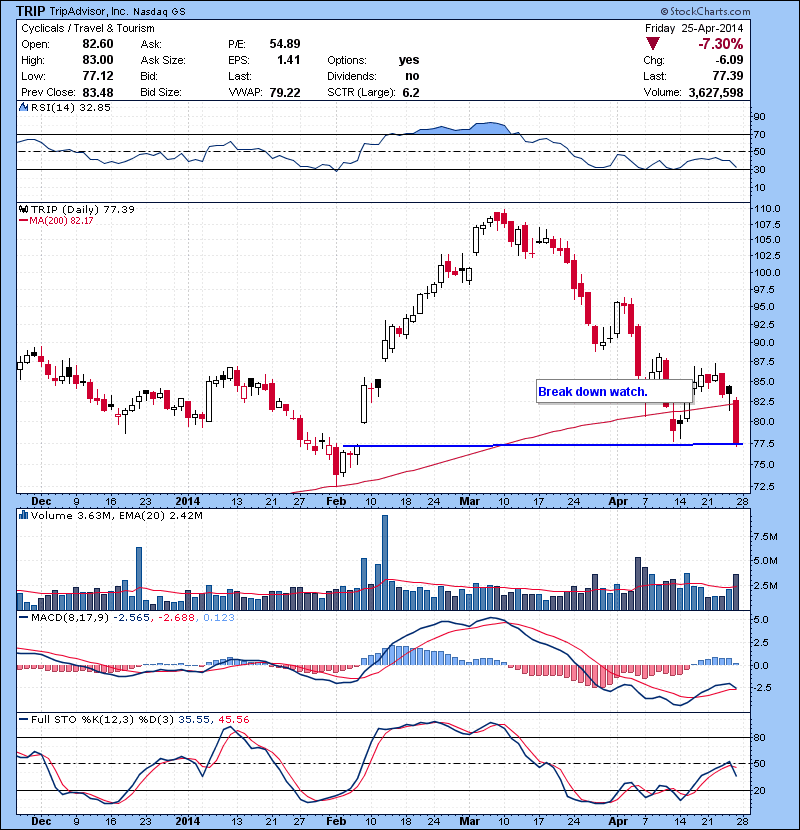The image size is (800, 830).
Task: Click the SCTR (Large) value
Action: coord(410,92)
